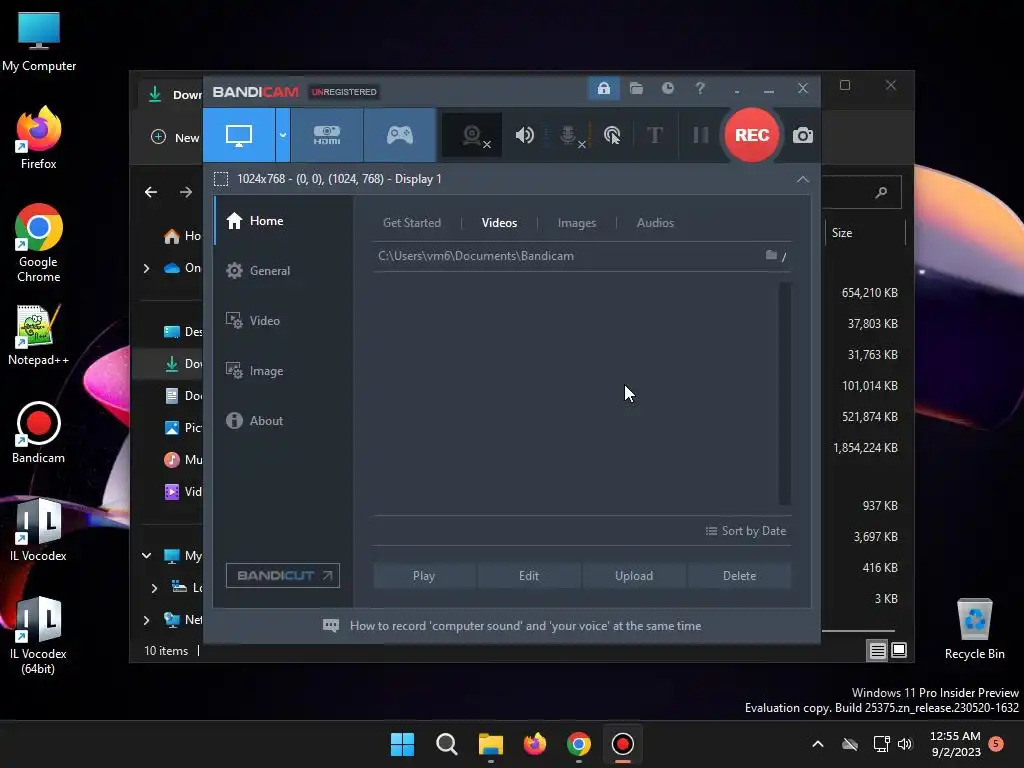
Task: Switch Explorer to large thumbnails view icon
Action: (899, 650)
